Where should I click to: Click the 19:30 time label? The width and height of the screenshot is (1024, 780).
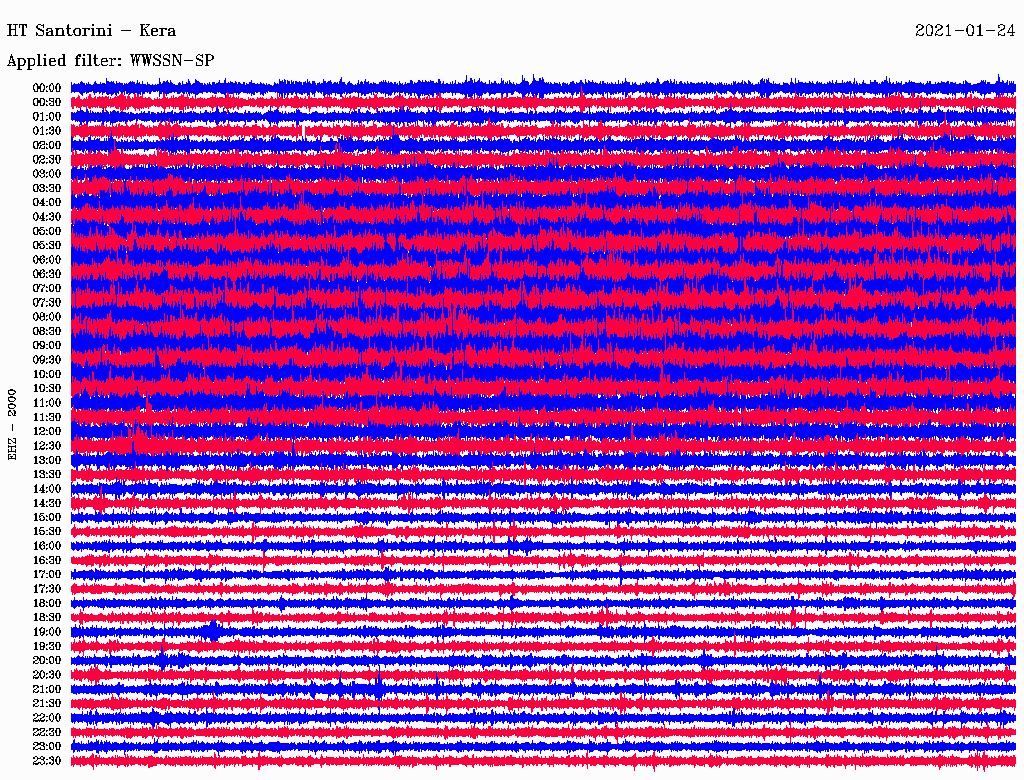click(47, 647)
